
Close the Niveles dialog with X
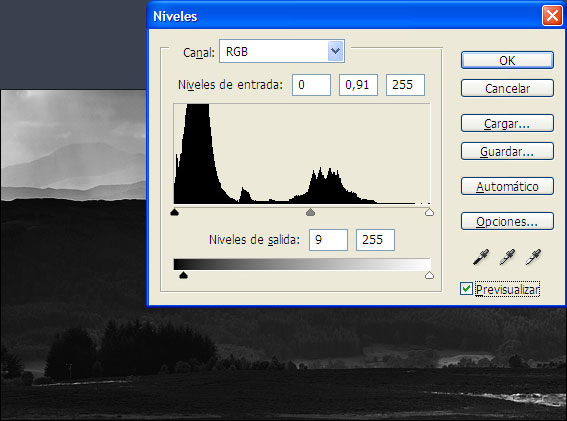552,16
